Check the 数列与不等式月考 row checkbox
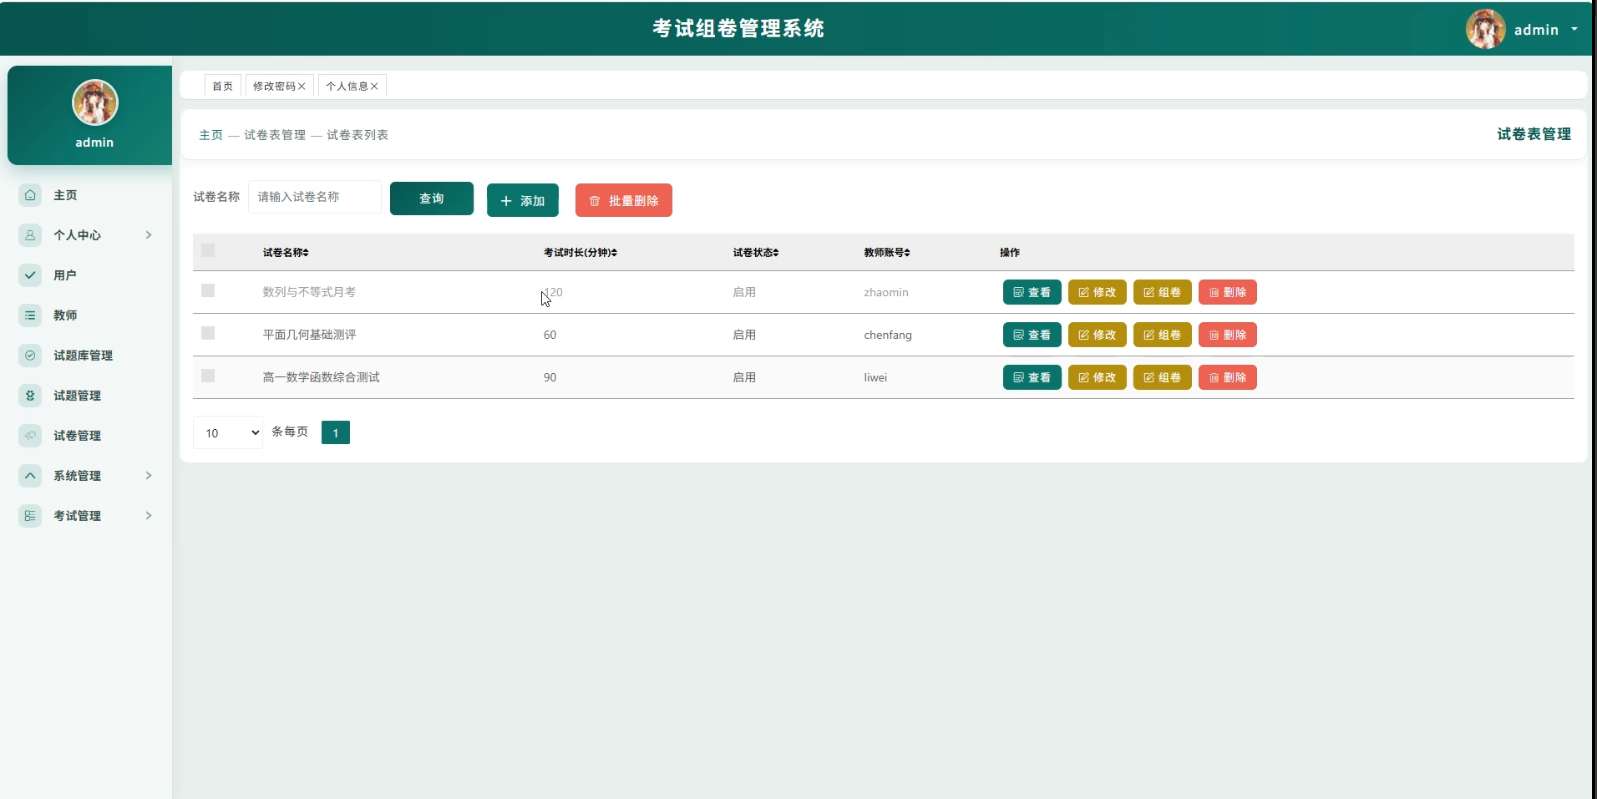1597x799 pixels. pyautogui.click(x=208, y=290)
